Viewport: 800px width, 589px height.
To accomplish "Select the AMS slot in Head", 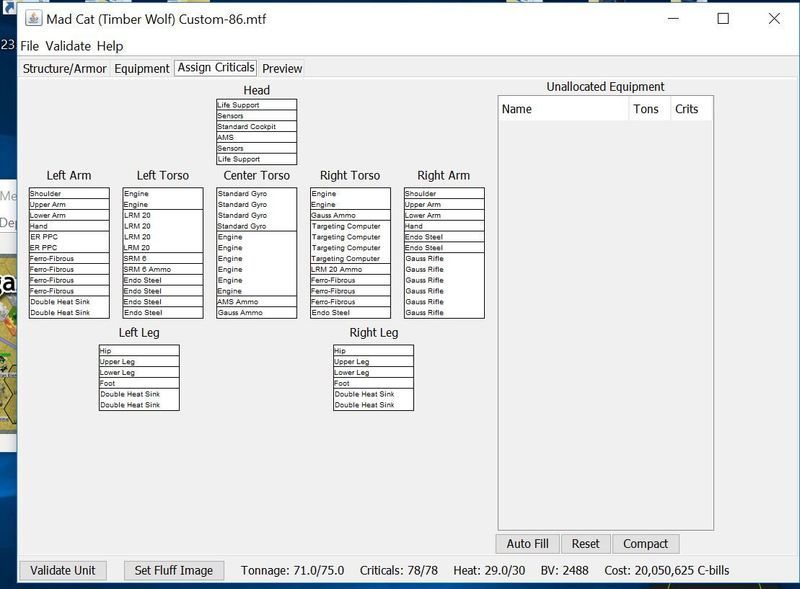I will [257, 137].
